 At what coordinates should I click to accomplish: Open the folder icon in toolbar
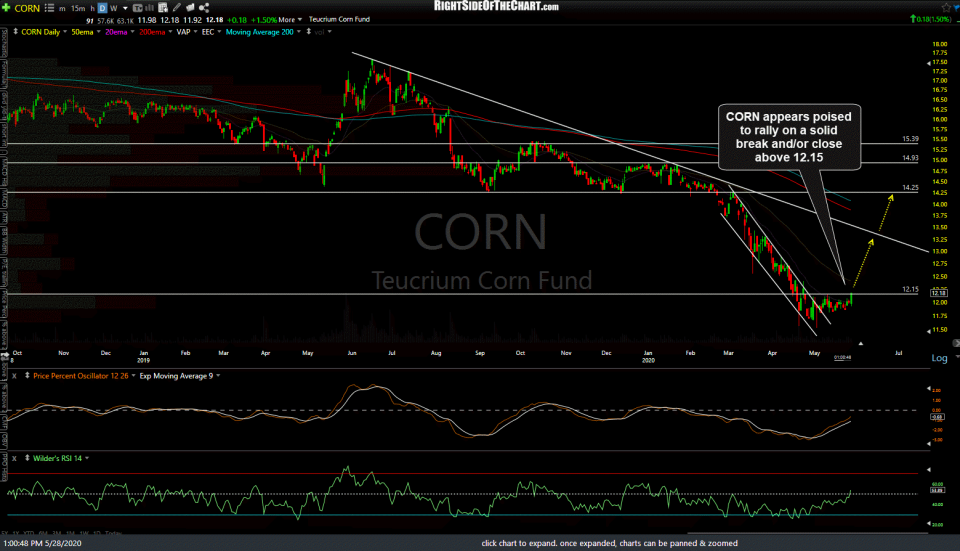(190, 7)
